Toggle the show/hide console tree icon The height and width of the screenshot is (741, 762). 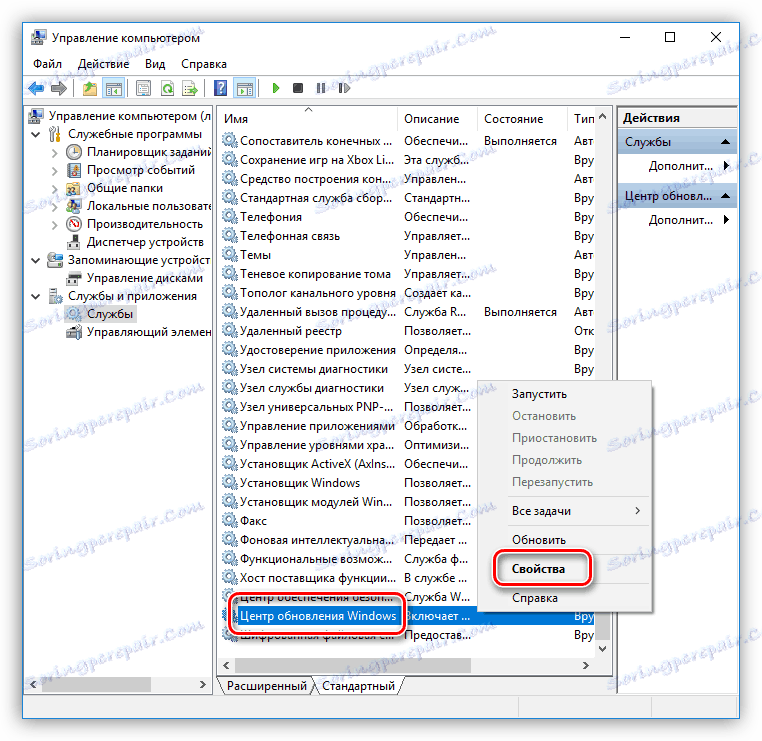[x=114, y=88]
